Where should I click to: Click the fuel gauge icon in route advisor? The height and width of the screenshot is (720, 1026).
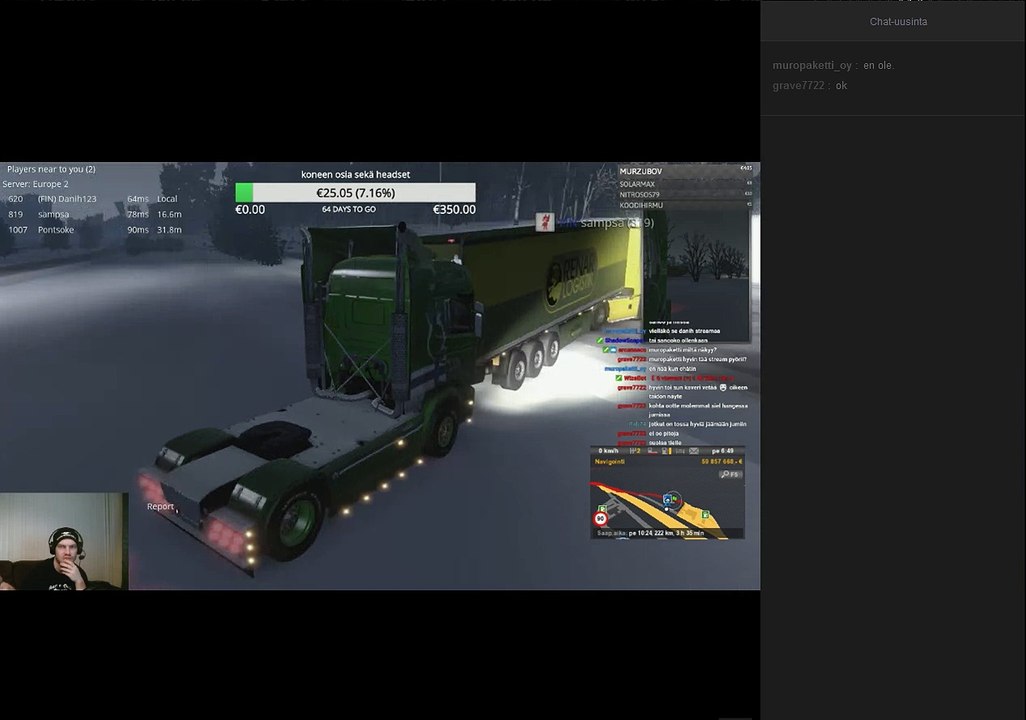(665, 451)
